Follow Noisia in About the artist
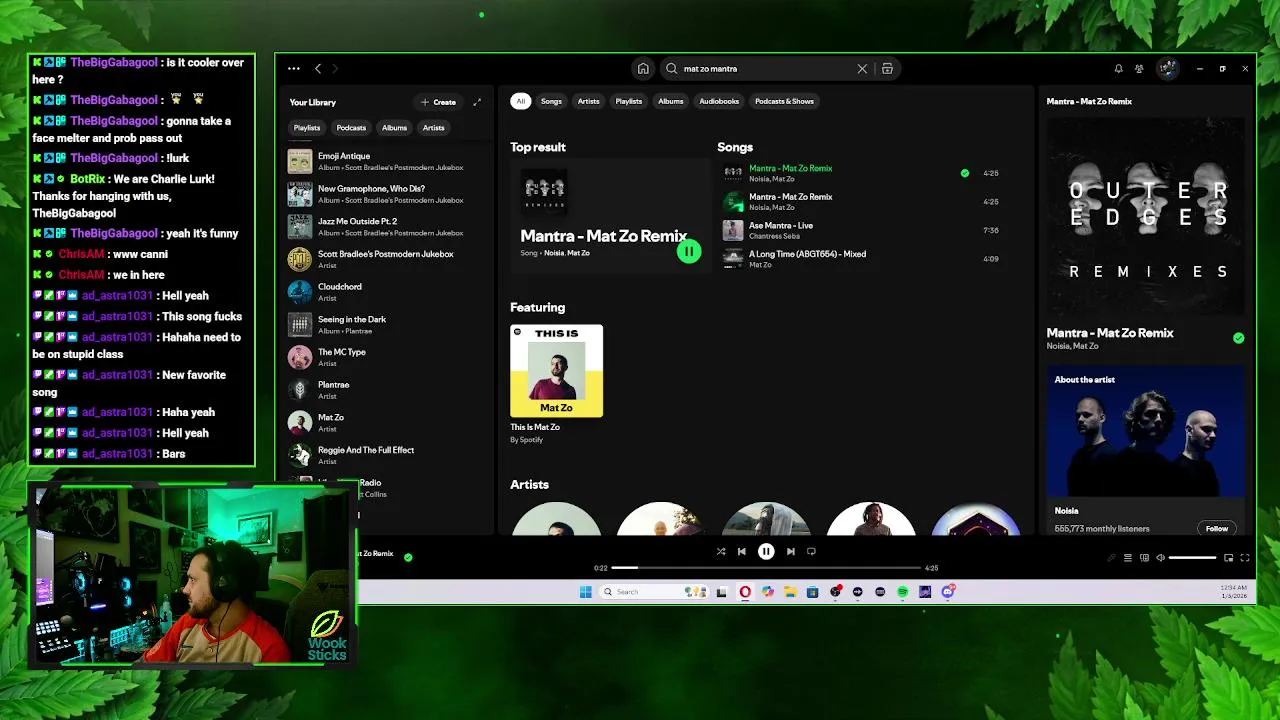 pos(1217,528)
